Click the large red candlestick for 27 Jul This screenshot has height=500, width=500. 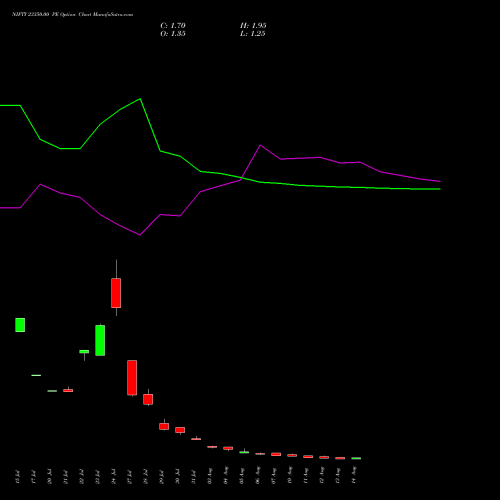132,378
